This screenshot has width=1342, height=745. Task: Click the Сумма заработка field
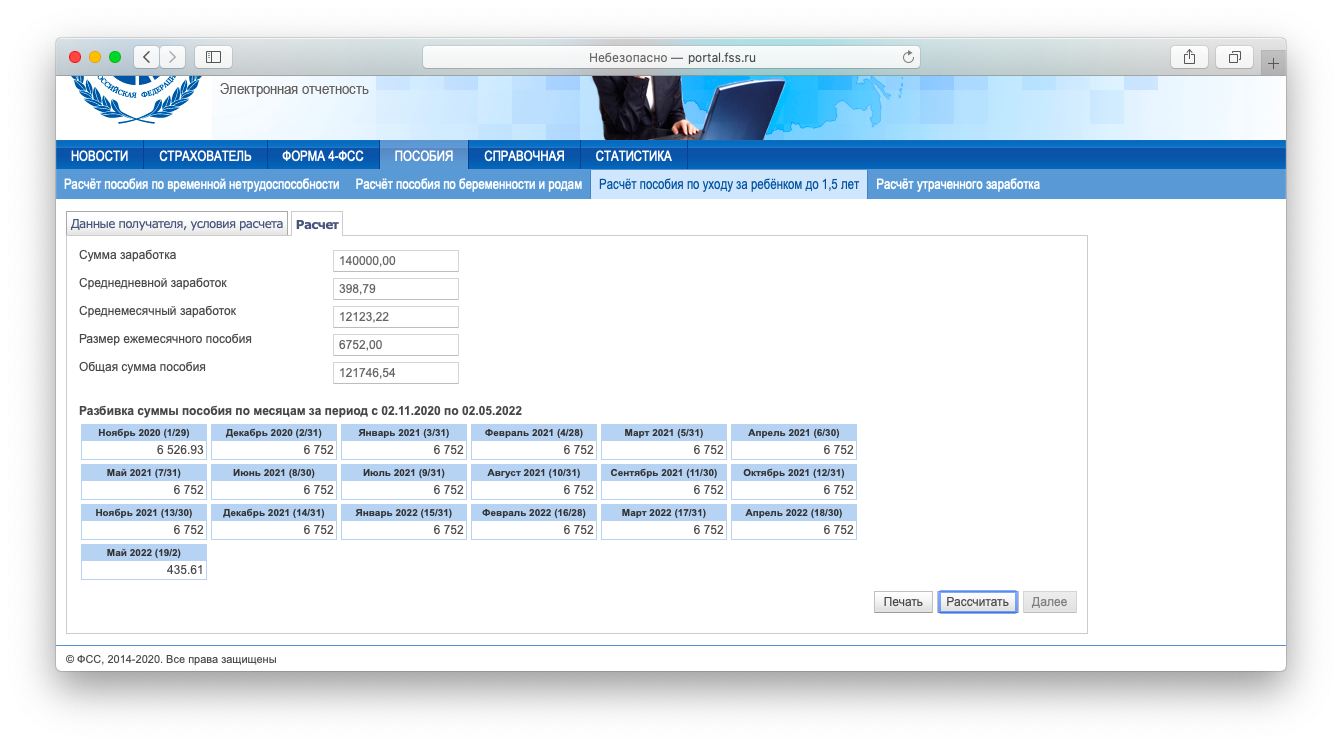(395, 261)
